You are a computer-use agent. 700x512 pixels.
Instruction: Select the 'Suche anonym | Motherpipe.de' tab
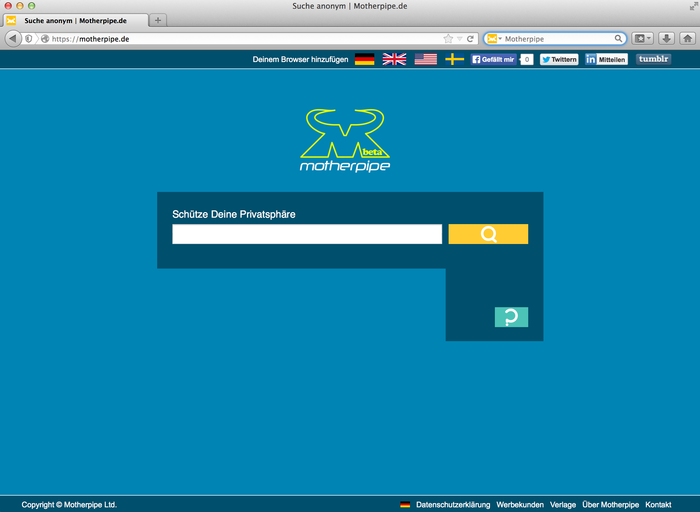point(75,21)
